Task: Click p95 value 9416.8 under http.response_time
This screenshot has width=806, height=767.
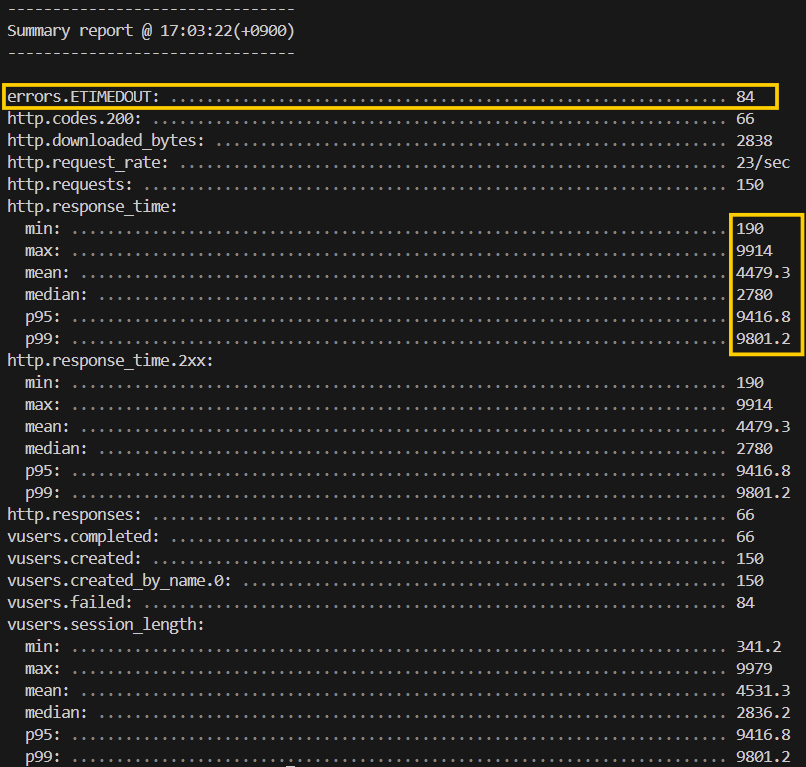Action: tap(763, 317)
